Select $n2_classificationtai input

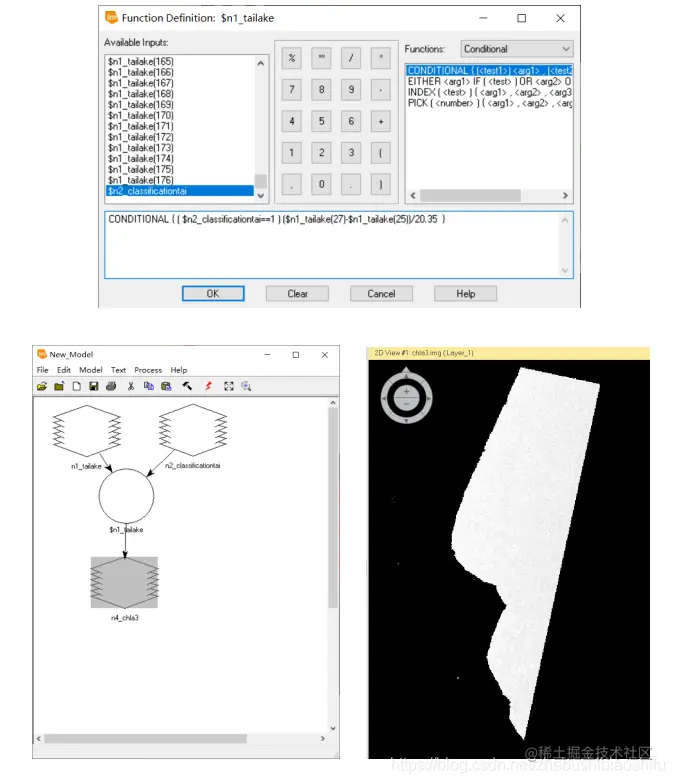click(180, 191)
